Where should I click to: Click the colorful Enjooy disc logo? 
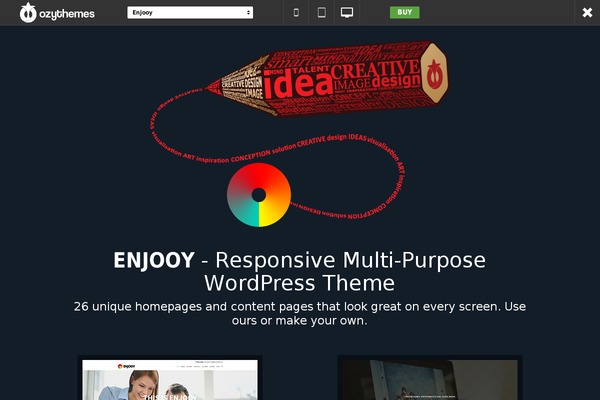[x=259, y=195]
